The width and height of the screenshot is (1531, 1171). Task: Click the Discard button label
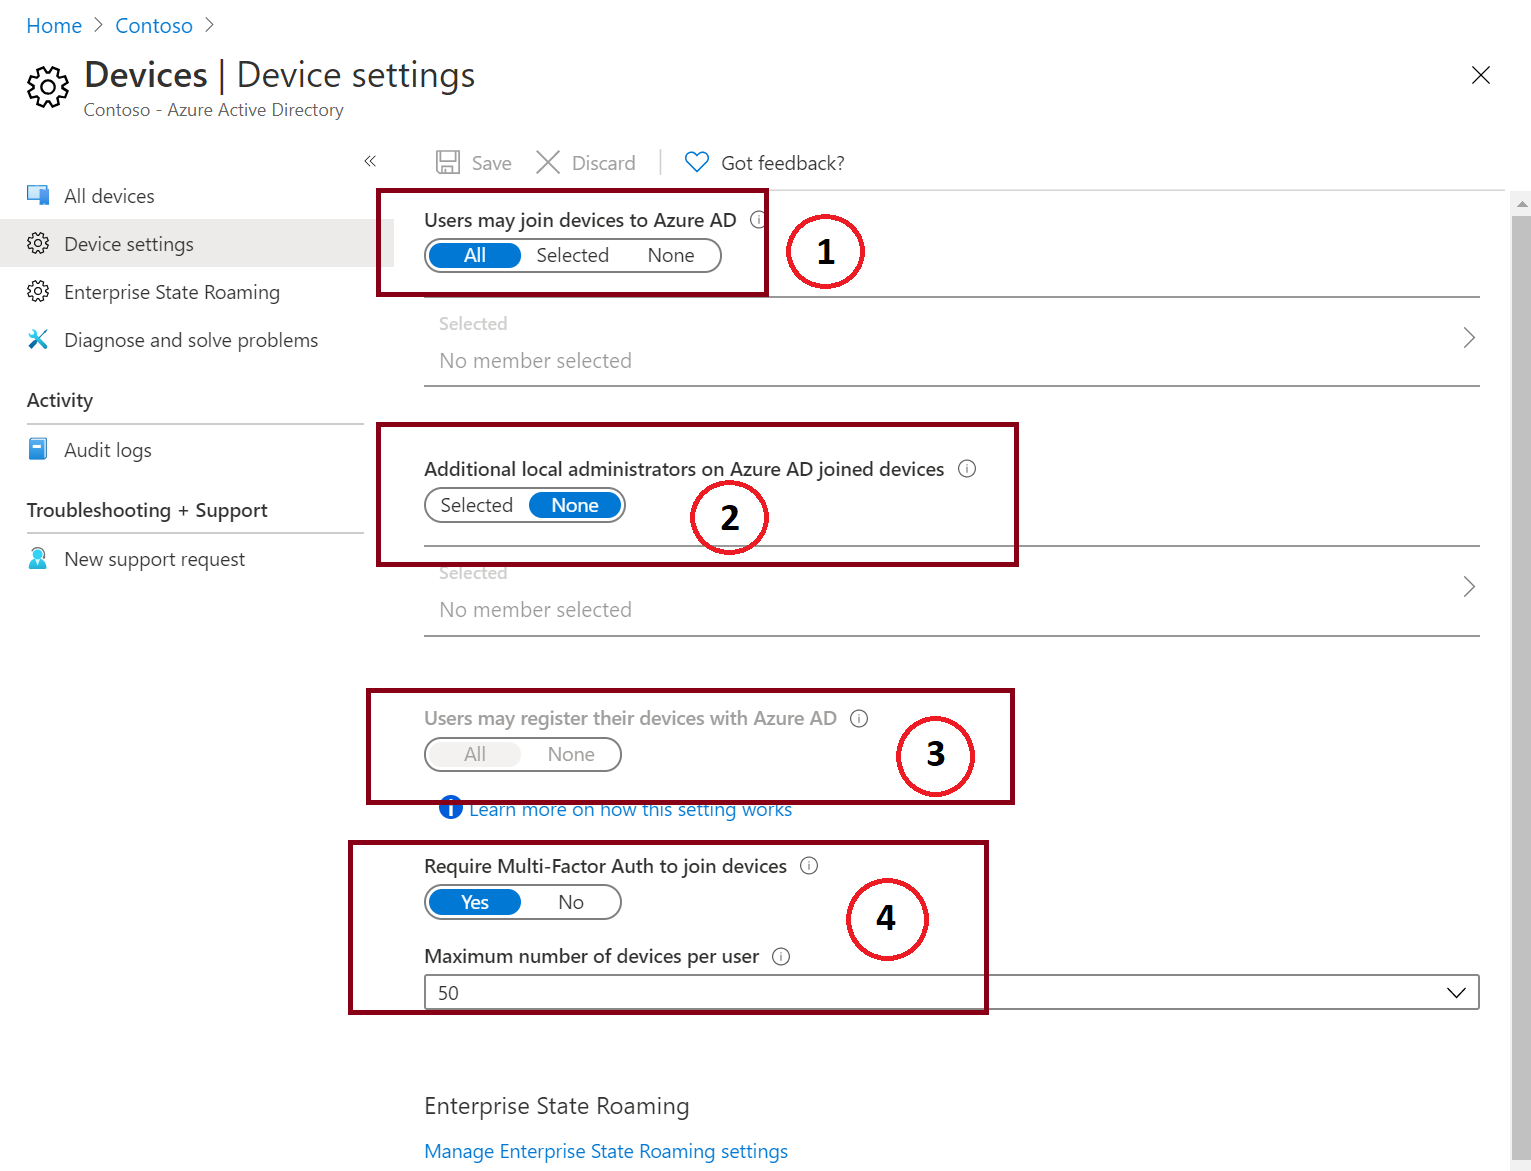click(603, 163)
